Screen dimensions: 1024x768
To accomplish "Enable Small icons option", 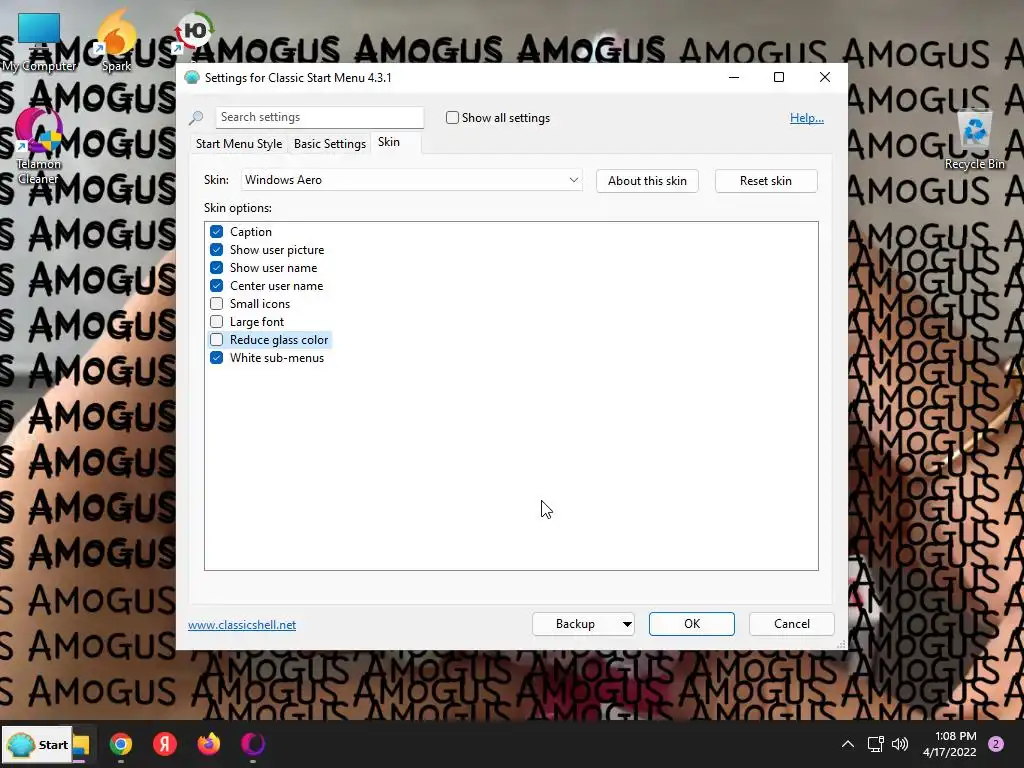I will point(217,304).
